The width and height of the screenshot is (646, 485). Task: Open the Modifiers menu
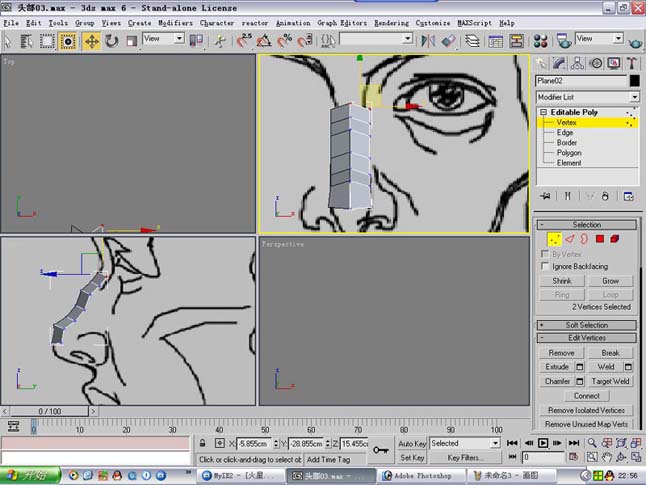tap(175, 23)
